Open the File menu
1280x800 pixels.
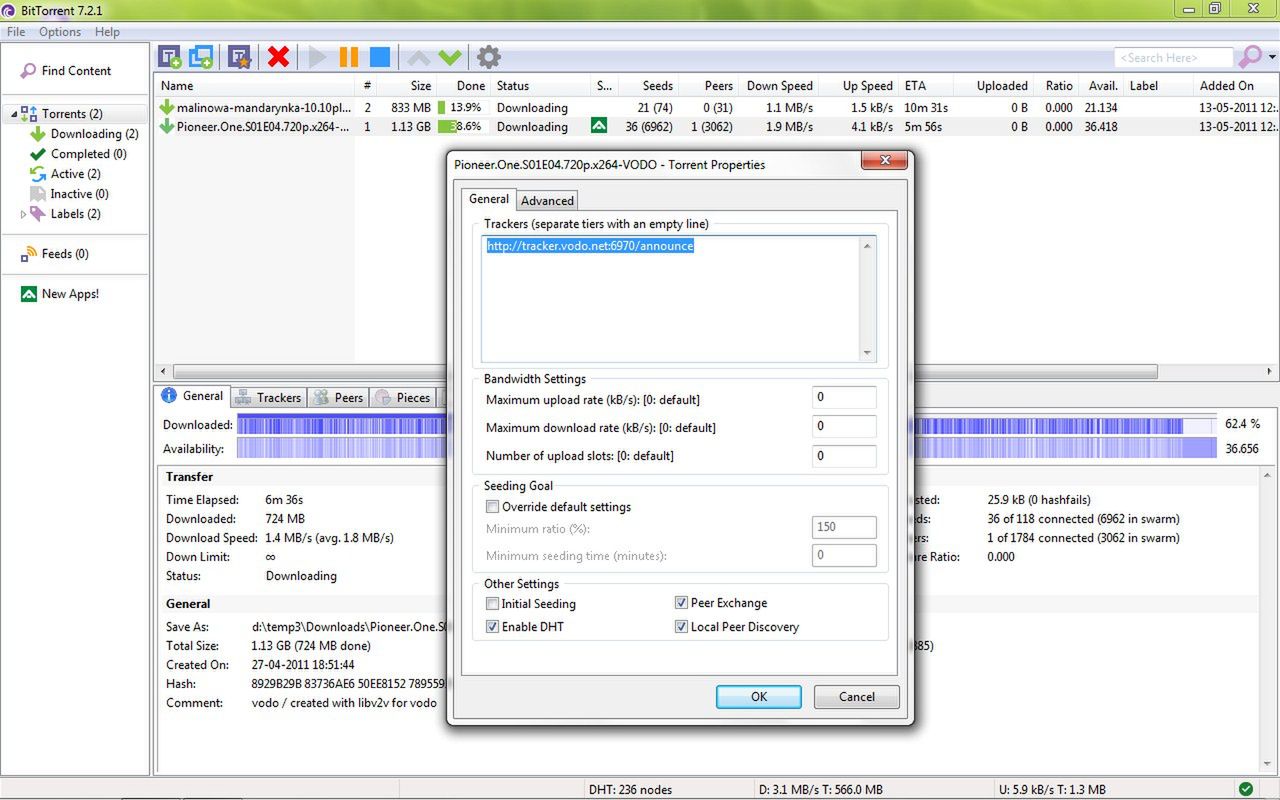click(16, 32)
